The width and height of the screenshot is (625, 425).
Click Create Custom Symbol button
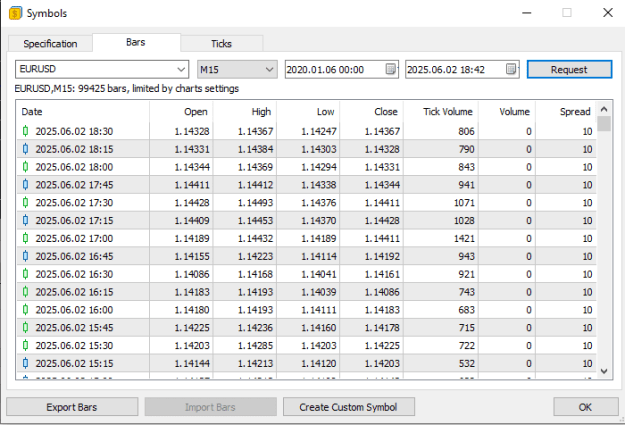coord(348,407)
